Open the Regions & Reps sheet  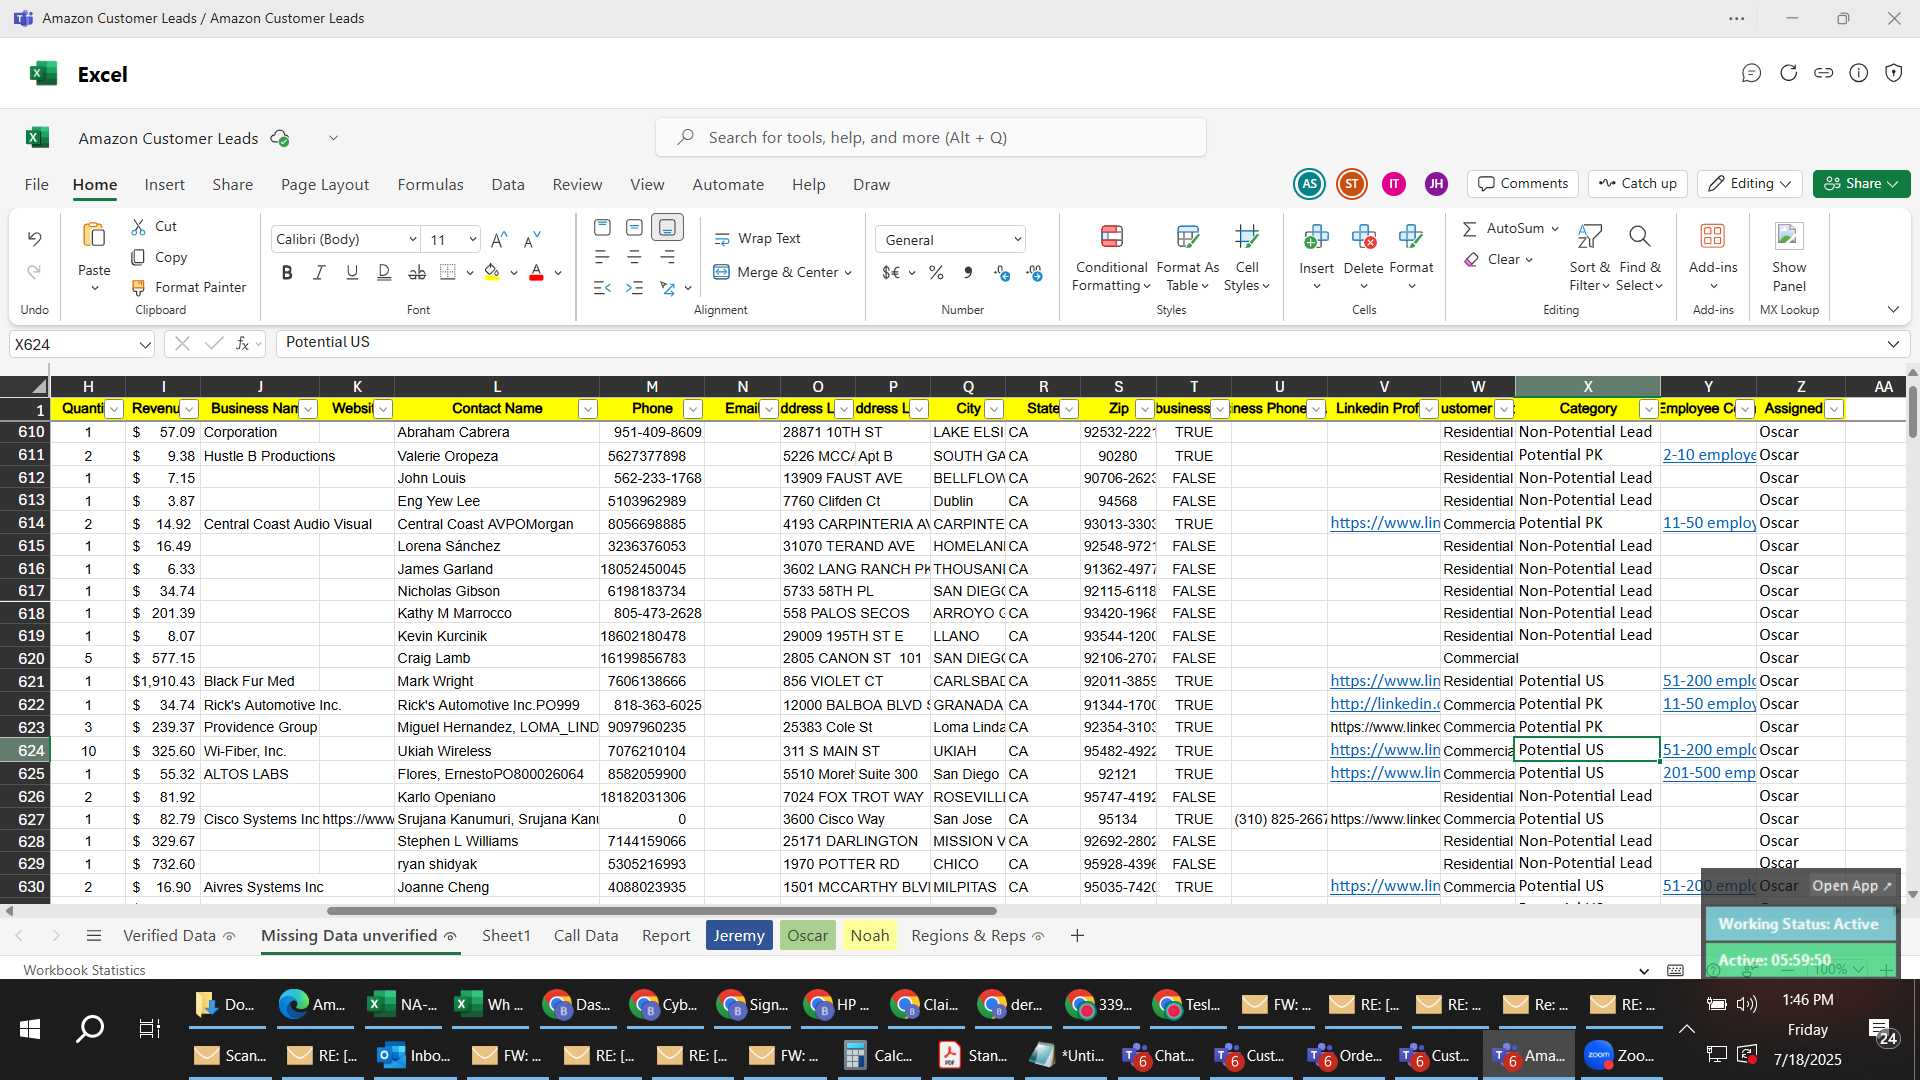(x=968, y=936)
